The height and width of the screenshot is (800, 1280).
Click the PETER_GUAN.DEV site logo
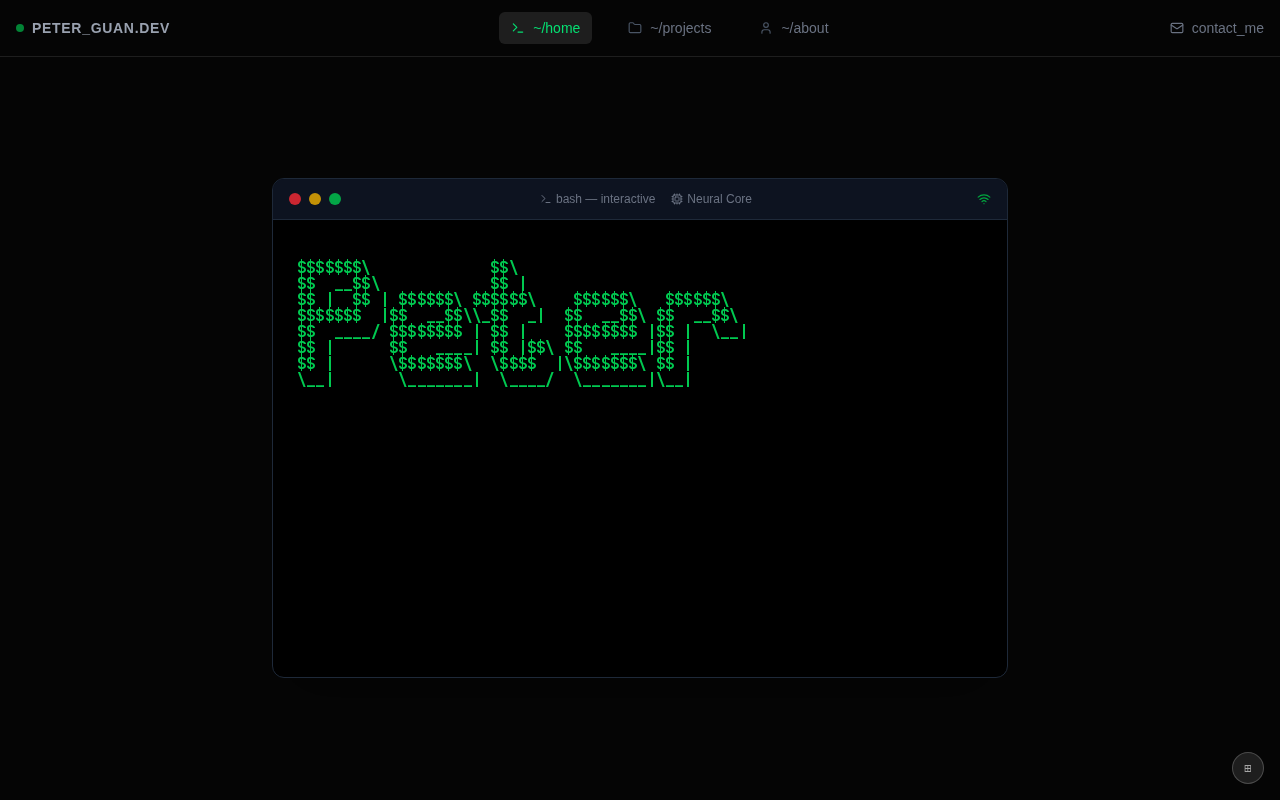101,28
